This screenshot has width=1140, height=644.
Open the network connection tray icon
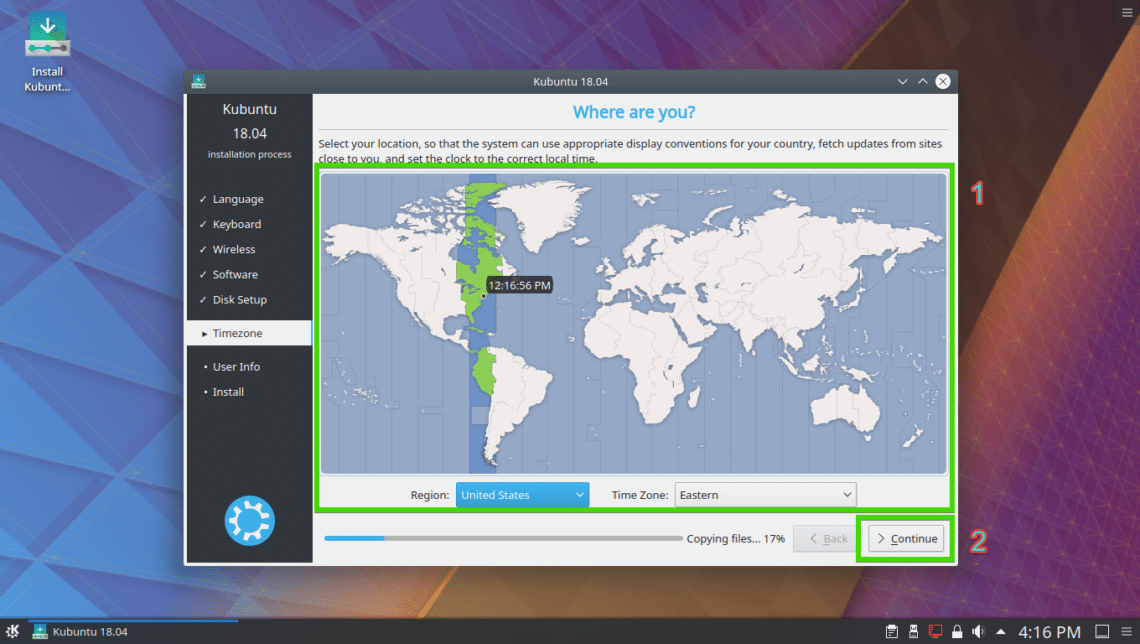click(x=935, y=632)
